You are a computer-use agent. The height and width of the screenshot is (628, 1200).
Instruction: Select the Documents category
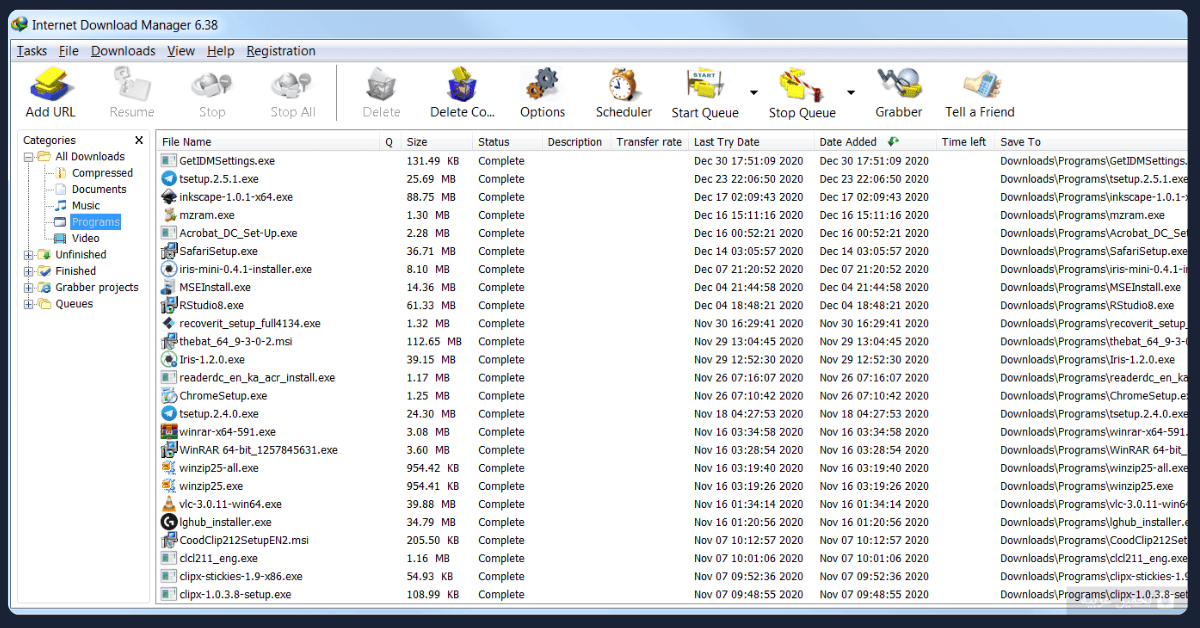pyautogui.click(x=99, y=189)
